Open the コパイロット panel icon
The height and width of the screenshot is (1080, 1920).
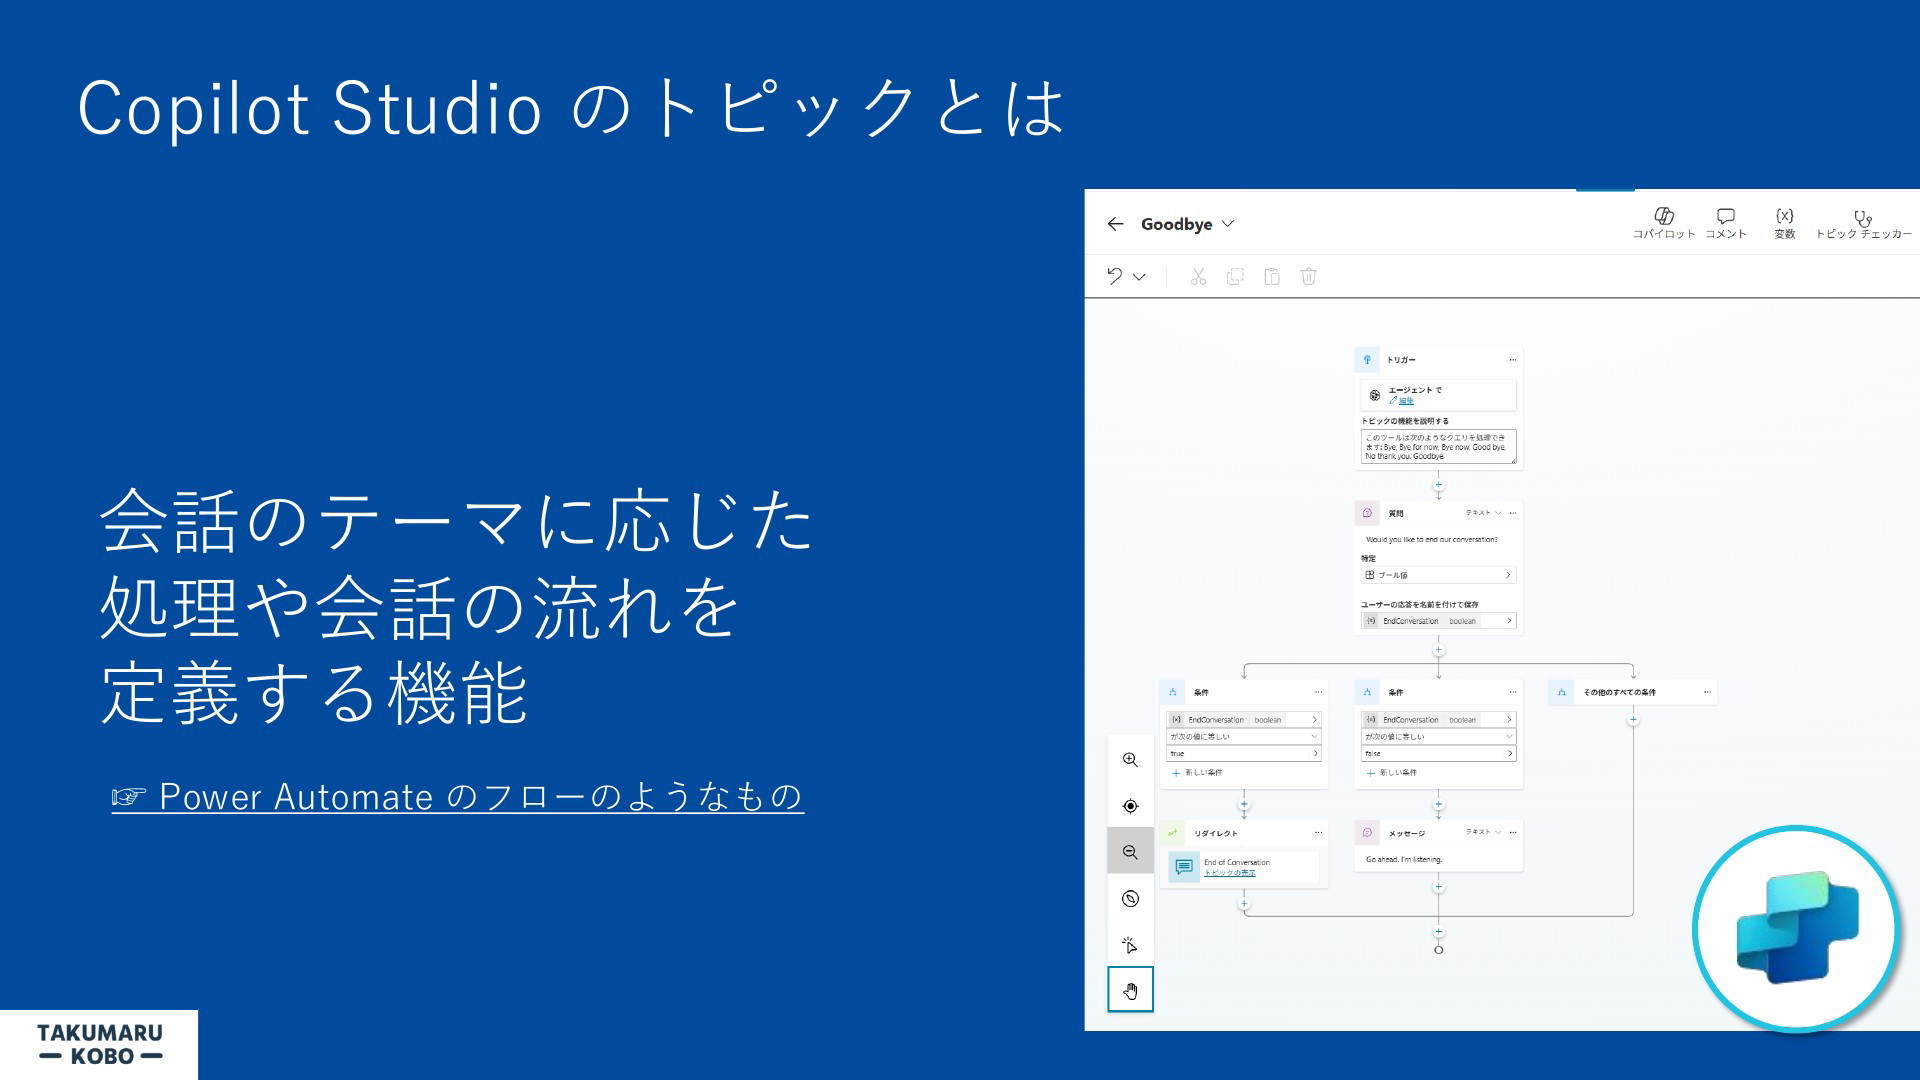(x=1664, y=223)
